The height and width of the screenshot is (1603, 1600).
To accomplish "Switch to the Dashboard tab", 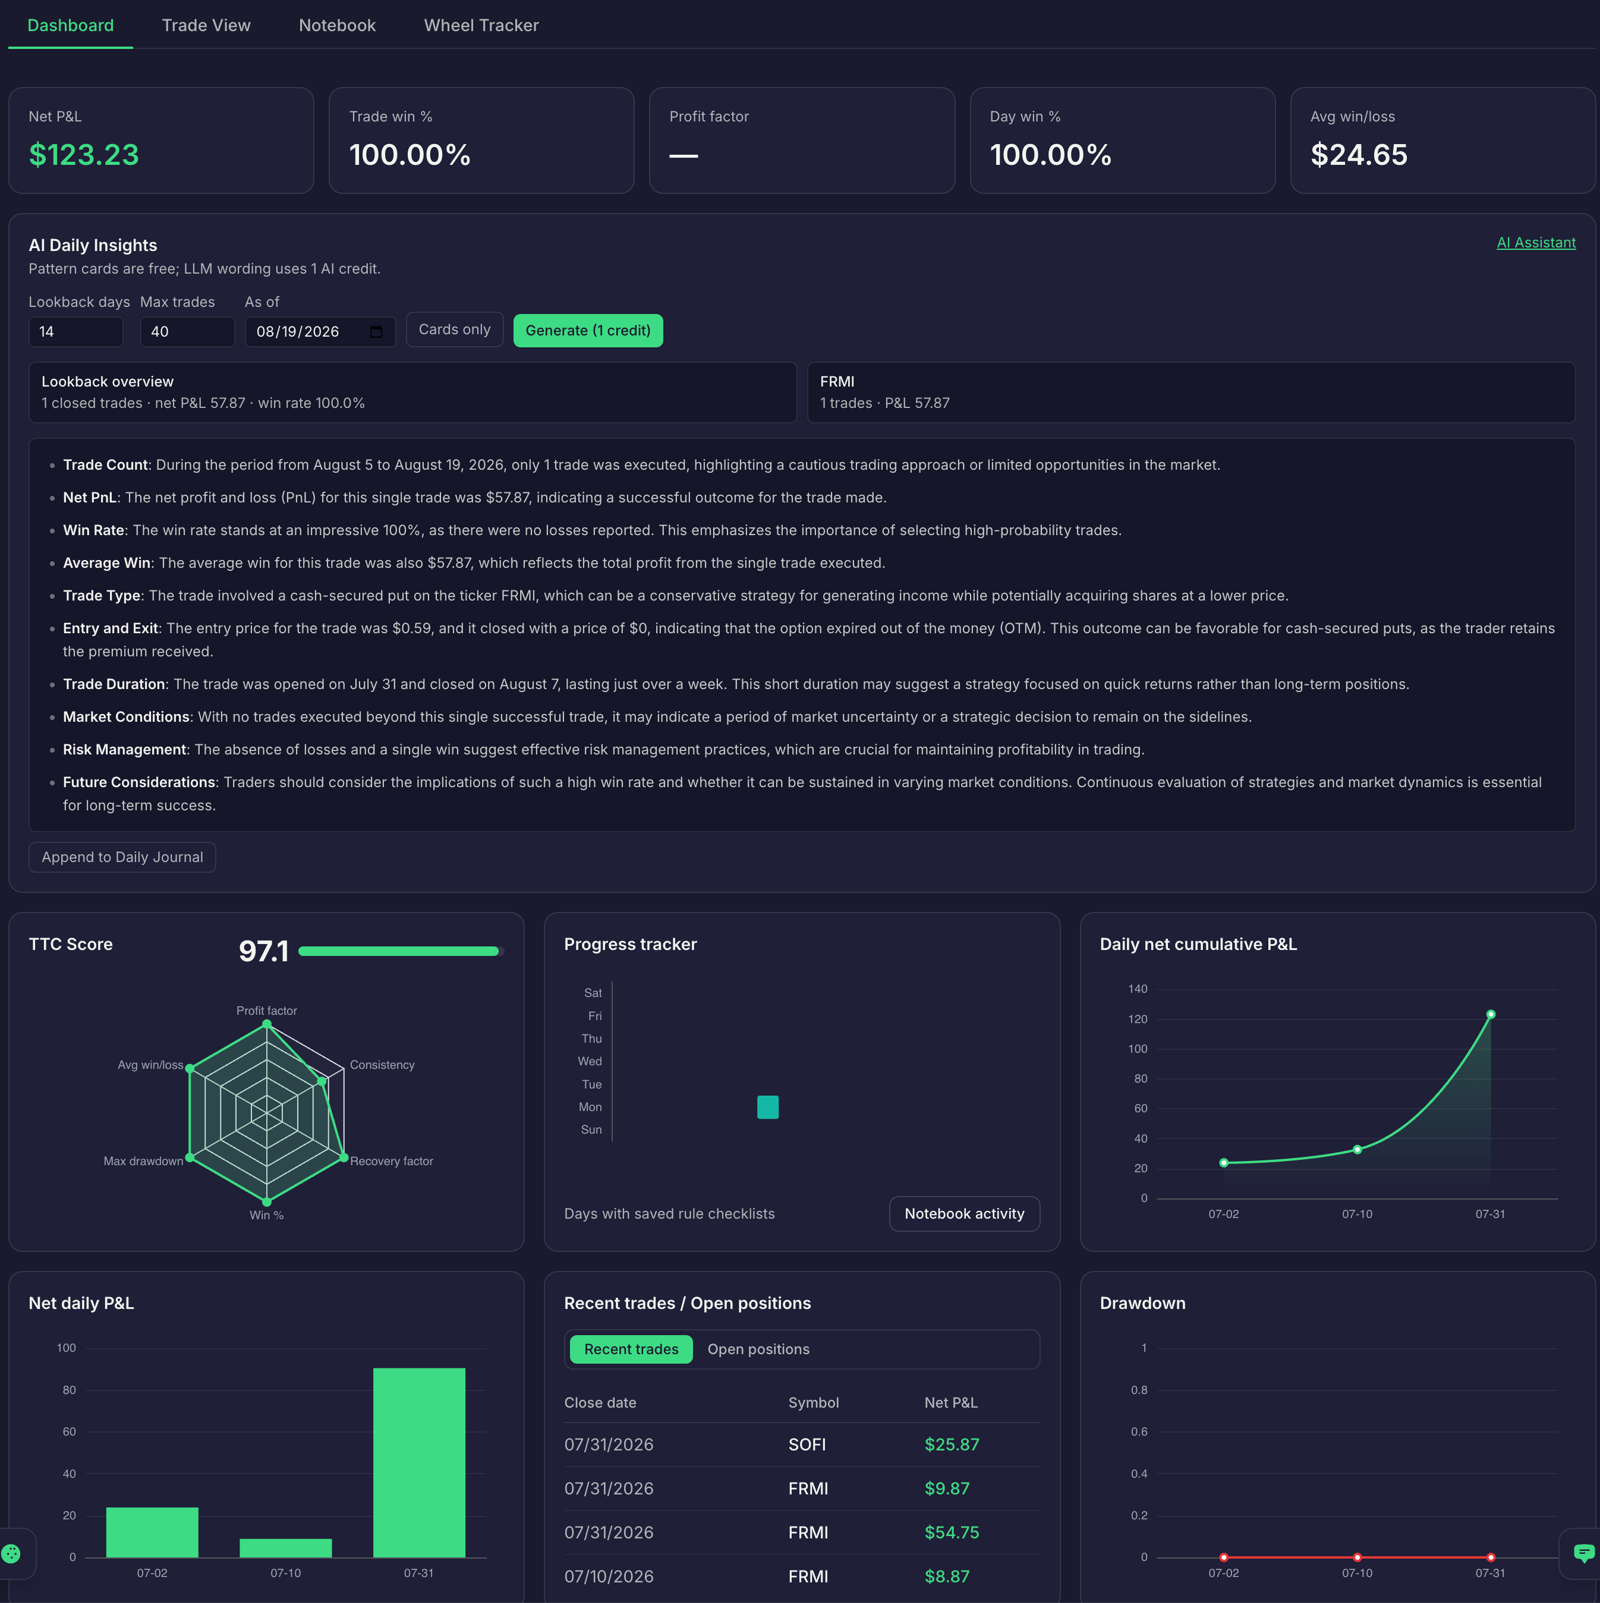I will point(70,25).
